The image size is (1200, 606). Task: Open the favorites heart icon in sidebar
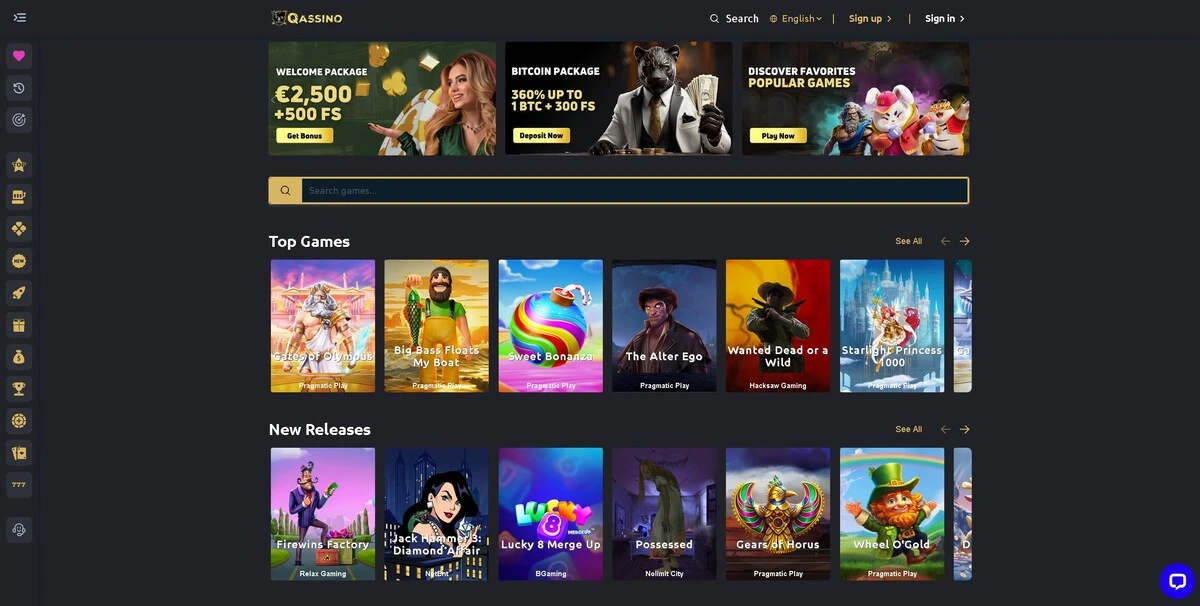tap(19, 56)
